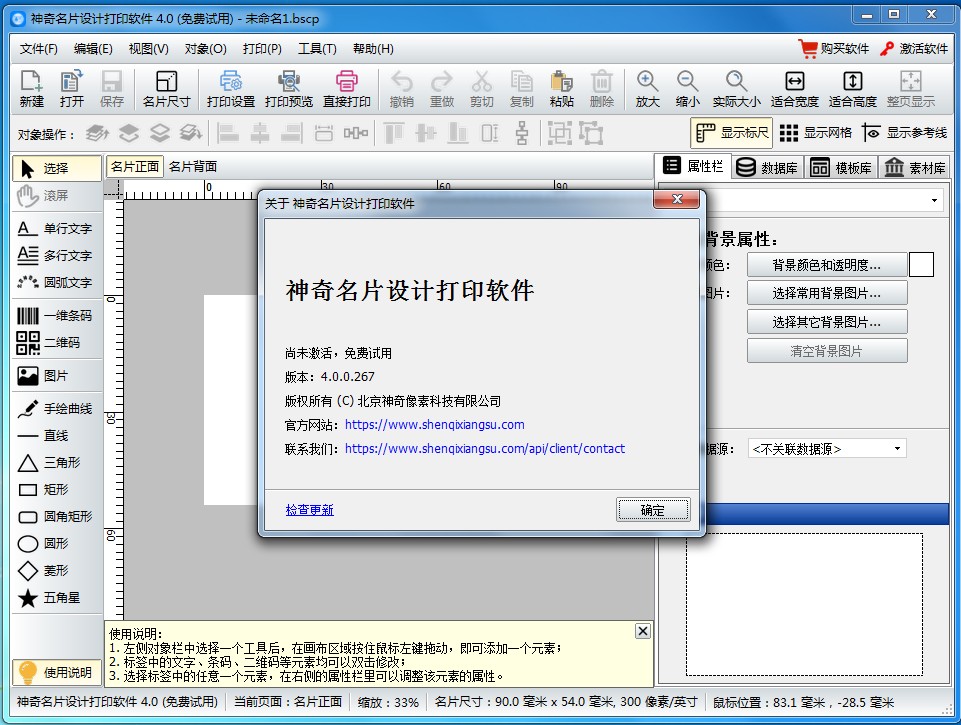Image resolution: width=961 pixels, height=725 pixels.
Task: Select the 一维条码 barcode tool
Action: pos(56,316)
